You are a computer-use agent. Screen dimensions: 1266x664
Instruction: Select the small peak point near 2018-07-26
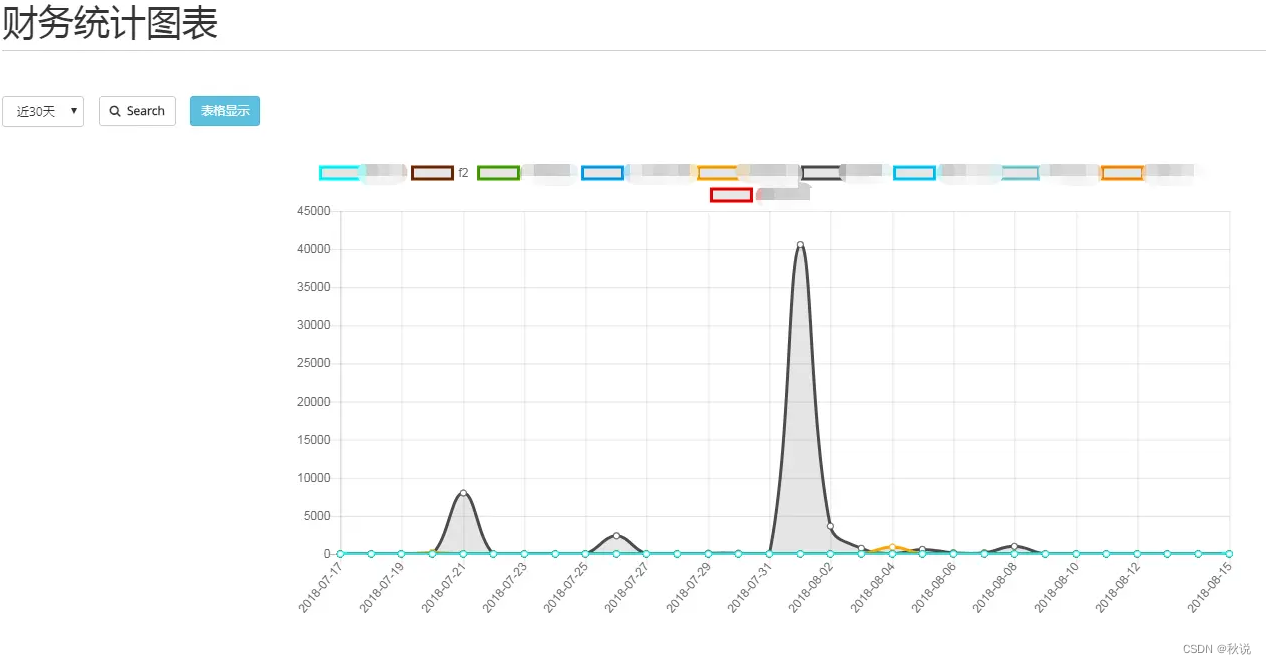(x=616, y=536)
